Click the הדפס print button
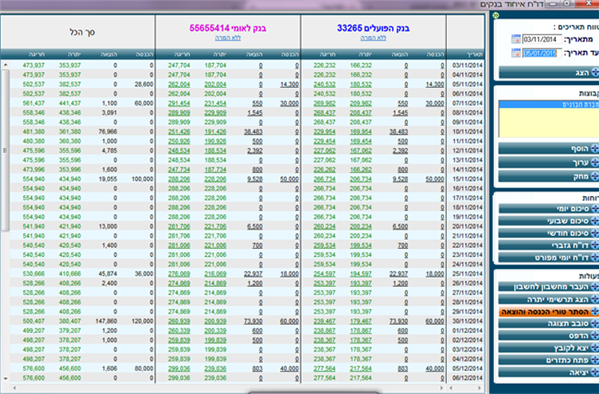 click(x=549, y=336)
